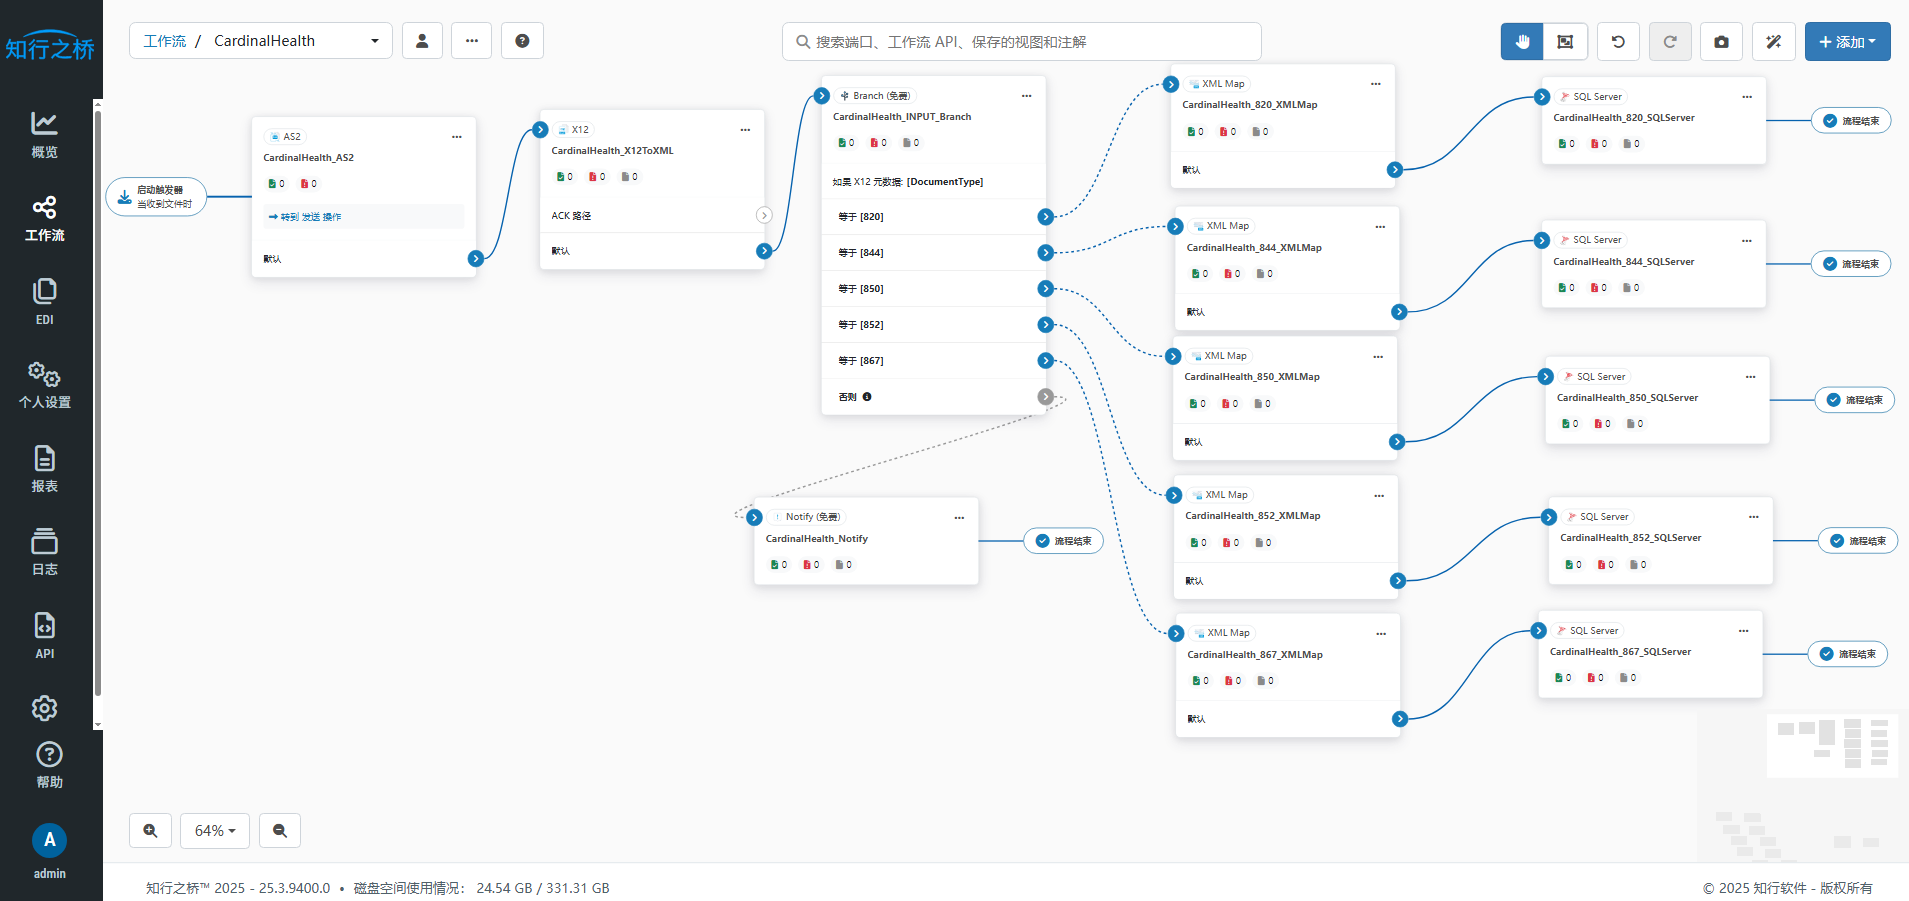Click the zoom out magnifier icon
The height and width of the screenshot is (901, 1909).
pyautogui.click(x=280, y=831)
